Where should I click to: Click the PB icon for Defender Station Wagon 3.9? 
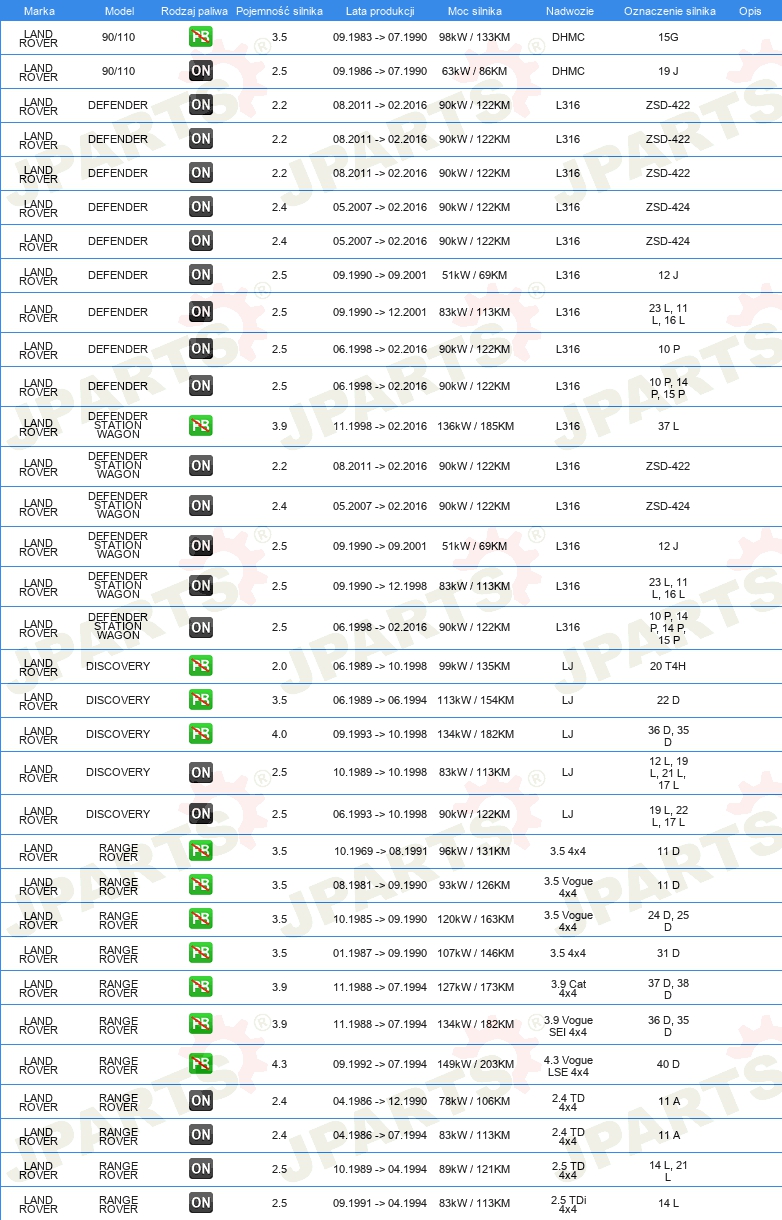coord(201,425)
